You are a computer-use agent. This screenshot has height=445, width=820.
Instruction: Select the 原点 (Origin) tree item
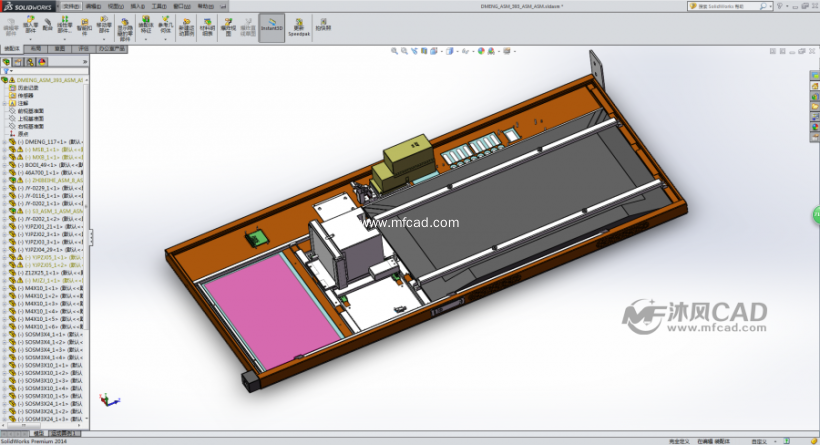23,134
